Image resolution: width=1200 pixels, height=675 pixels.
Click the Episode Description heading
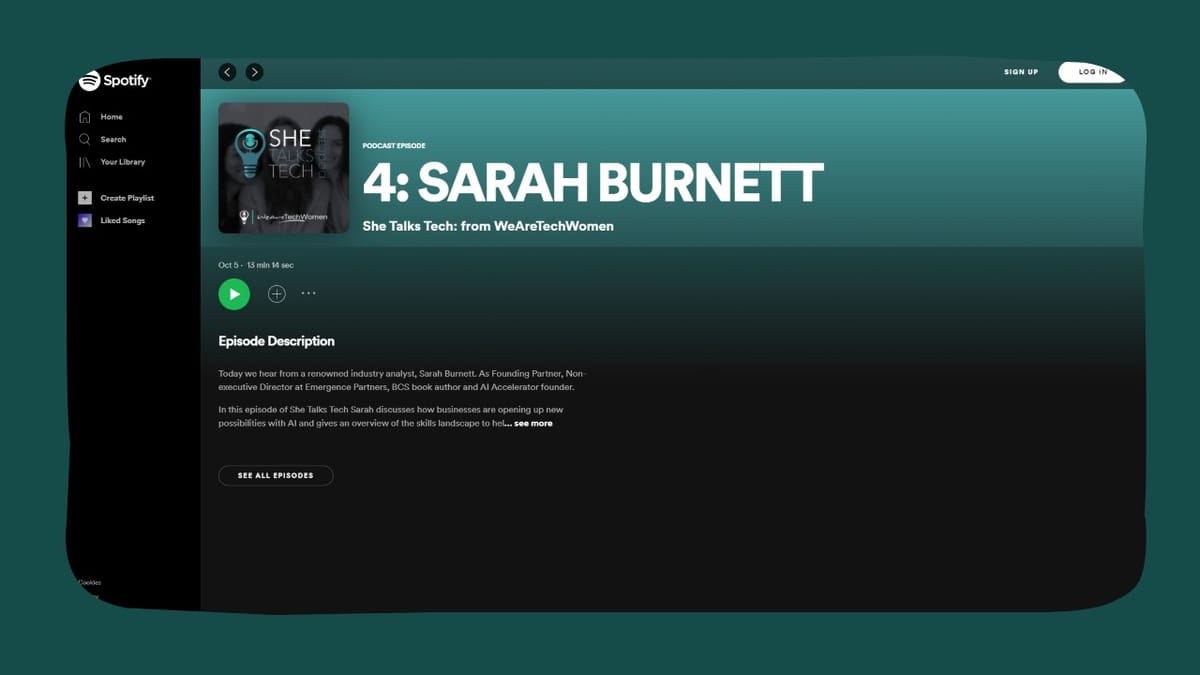(x=276, y=341)
